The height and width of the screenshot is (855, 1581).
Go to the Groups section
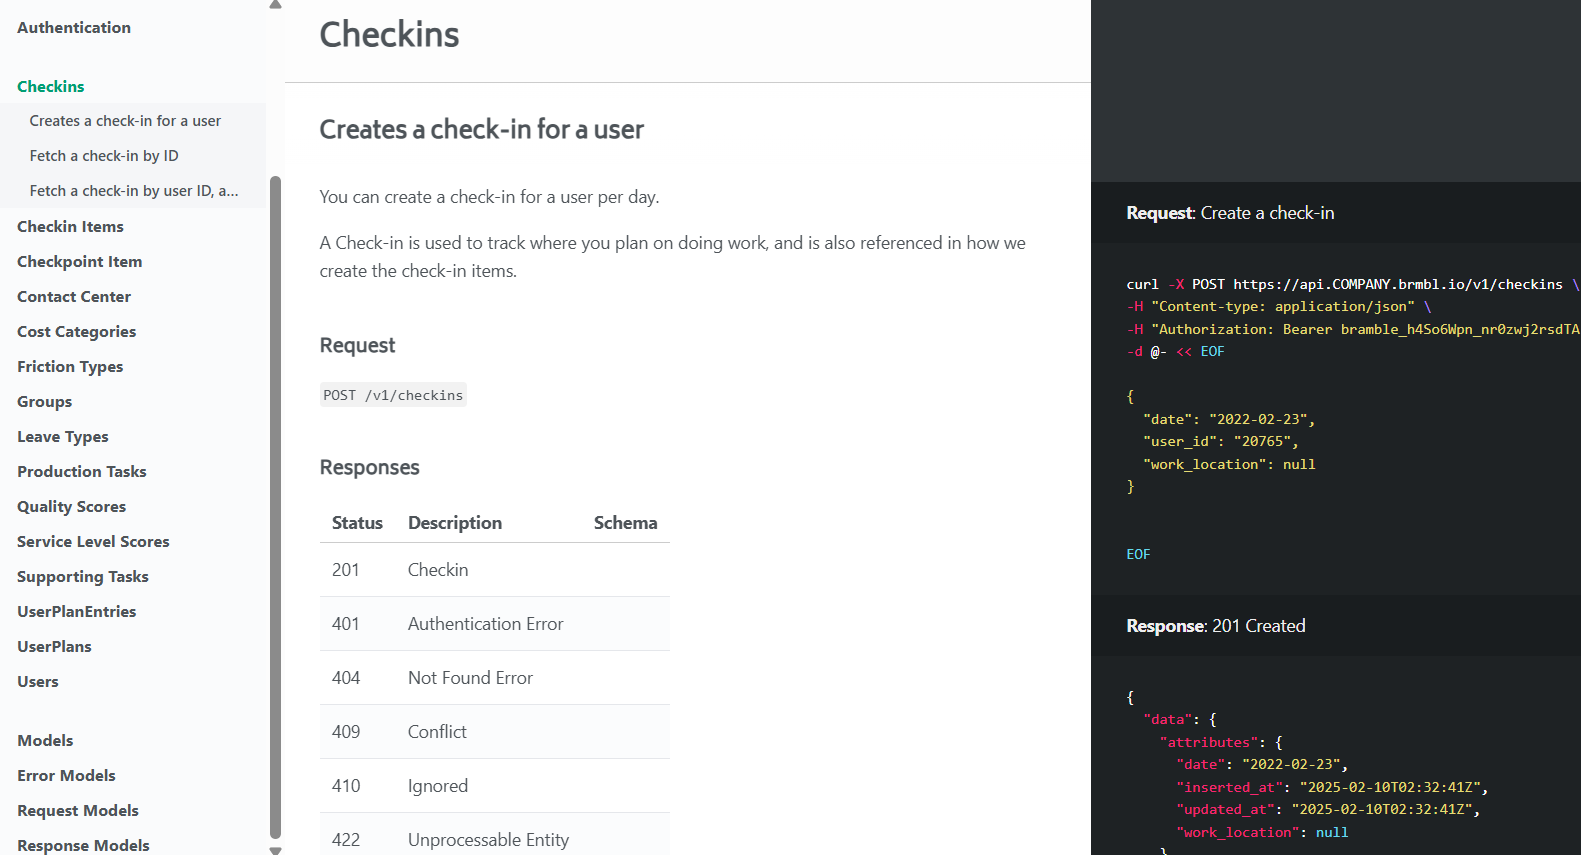(x=45, y=402)
